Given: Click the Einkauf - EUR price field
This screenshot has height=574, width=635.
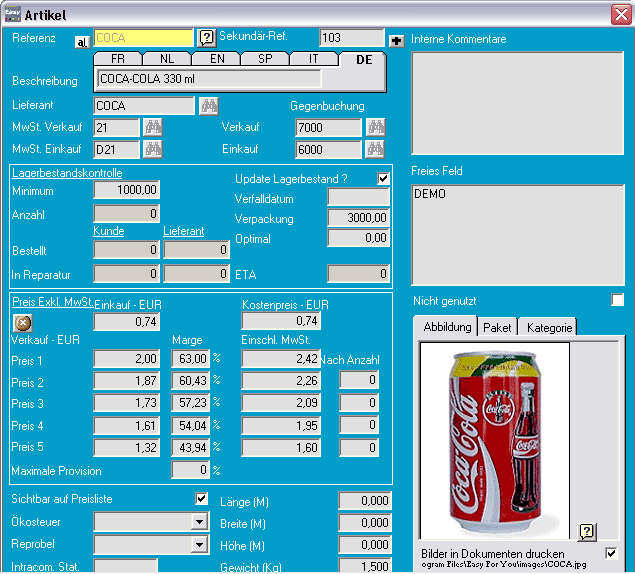Looking at the screenshot, I should 127,322.
